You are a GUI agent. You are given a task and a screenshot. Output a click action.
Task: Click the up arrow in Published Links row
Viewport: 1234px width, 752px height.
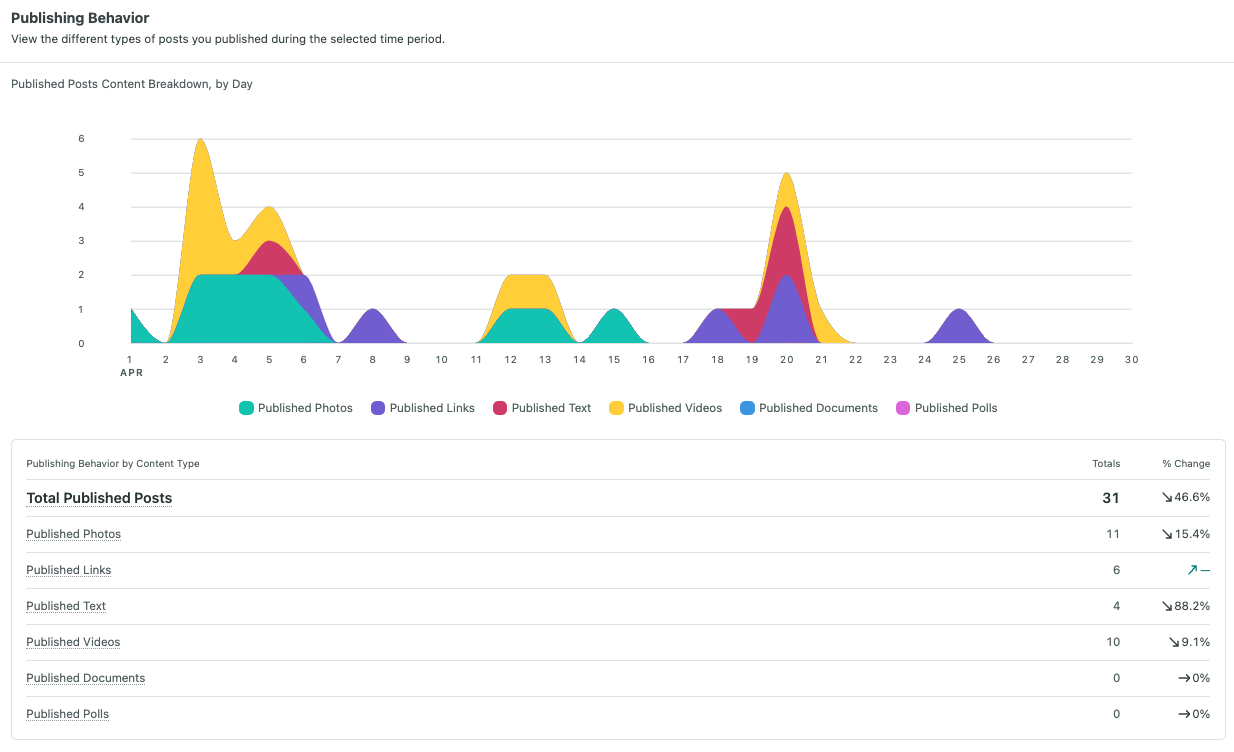1192,570
